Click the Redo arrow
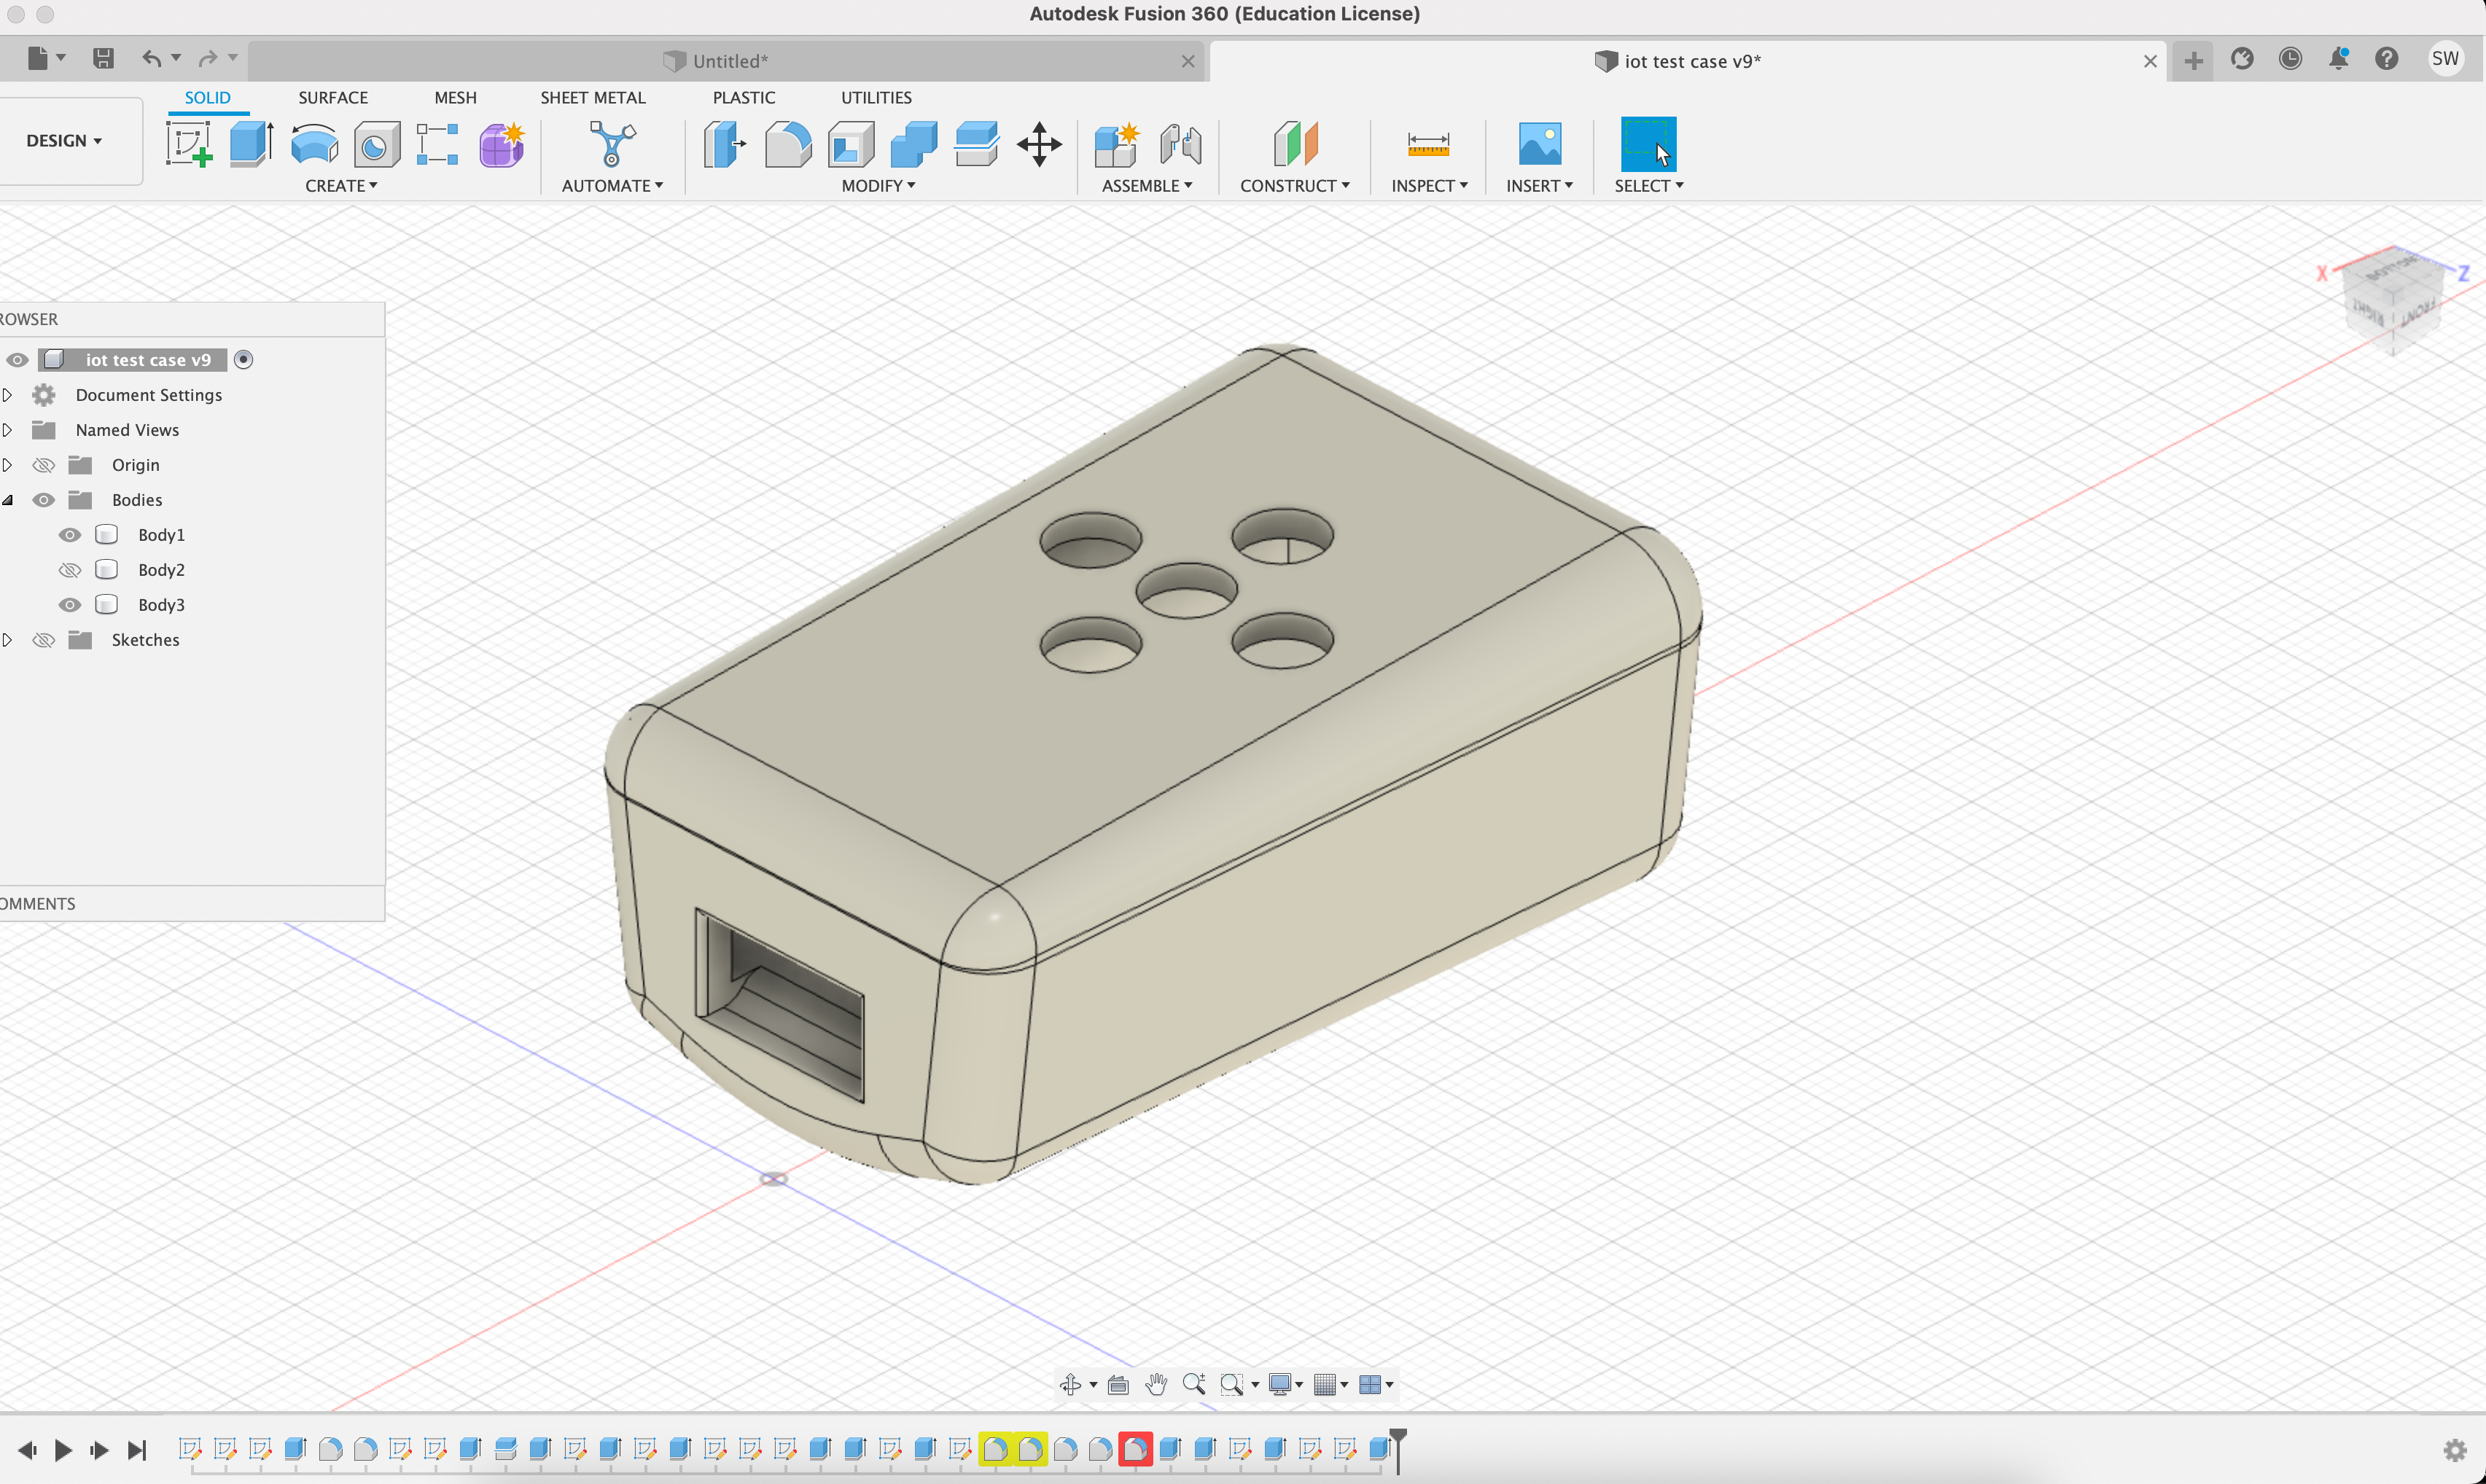2486x1484 pixels. pyautogui.click(x=207, y=58)
